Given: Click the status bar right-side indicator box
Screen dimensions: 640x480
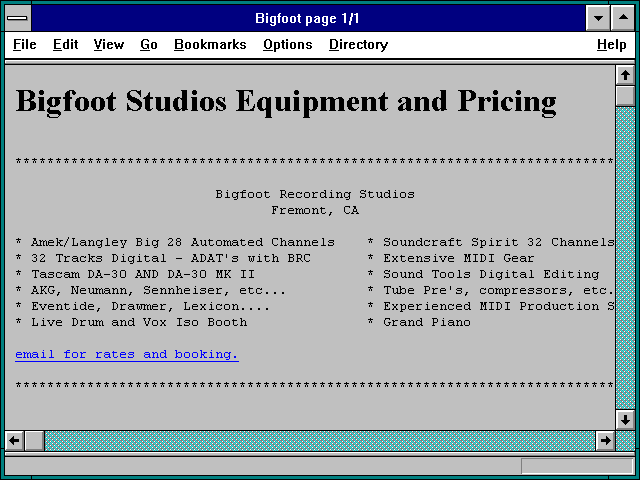Looking at the screenshot, I should tap(577, 466).
